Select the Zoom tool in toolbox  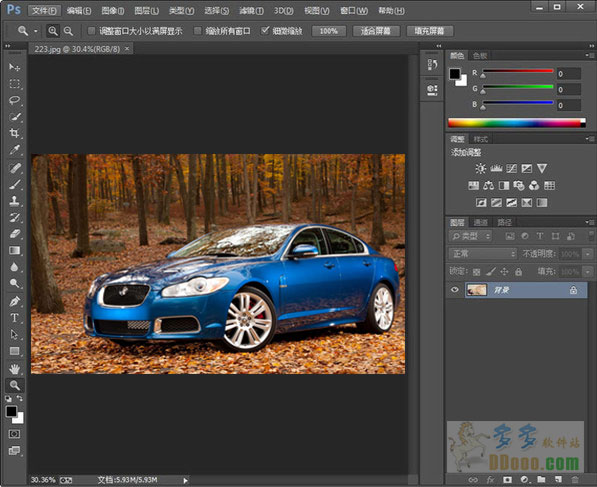[14, 385]
